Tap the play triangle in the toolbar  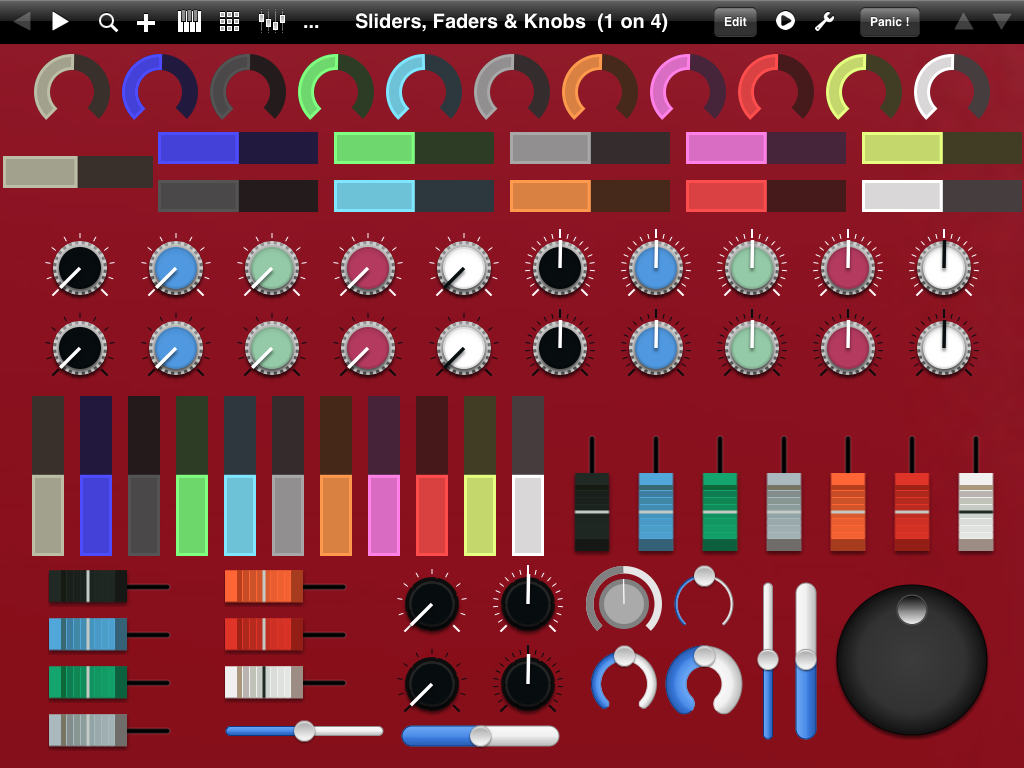tap(60, 21)
